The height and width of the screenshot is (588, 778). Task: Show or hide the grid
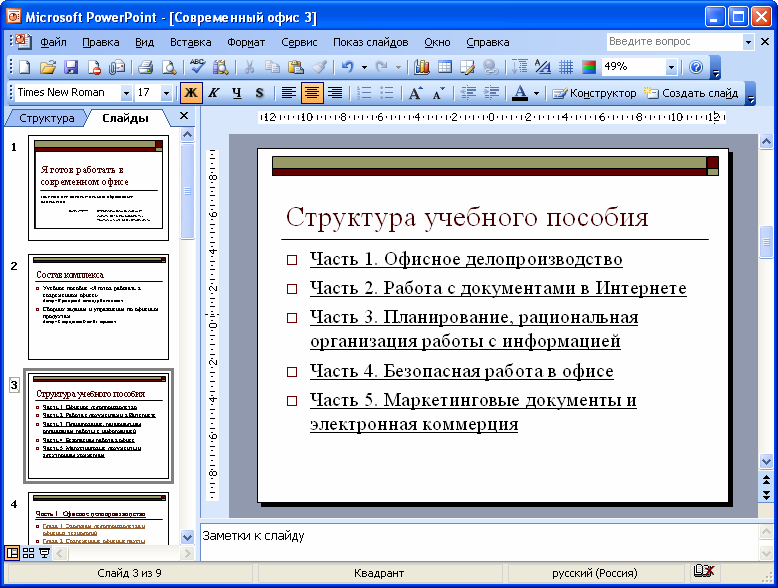[566, 67]
